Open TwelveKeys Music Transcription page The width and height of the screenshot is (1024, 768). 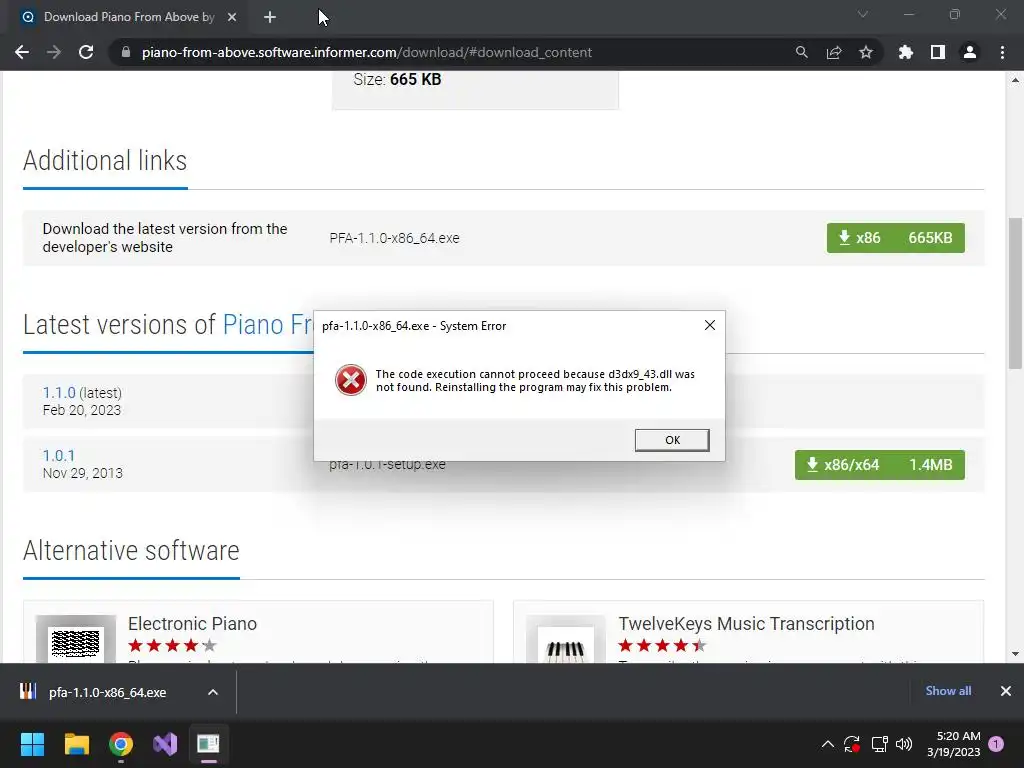point(746,624)
